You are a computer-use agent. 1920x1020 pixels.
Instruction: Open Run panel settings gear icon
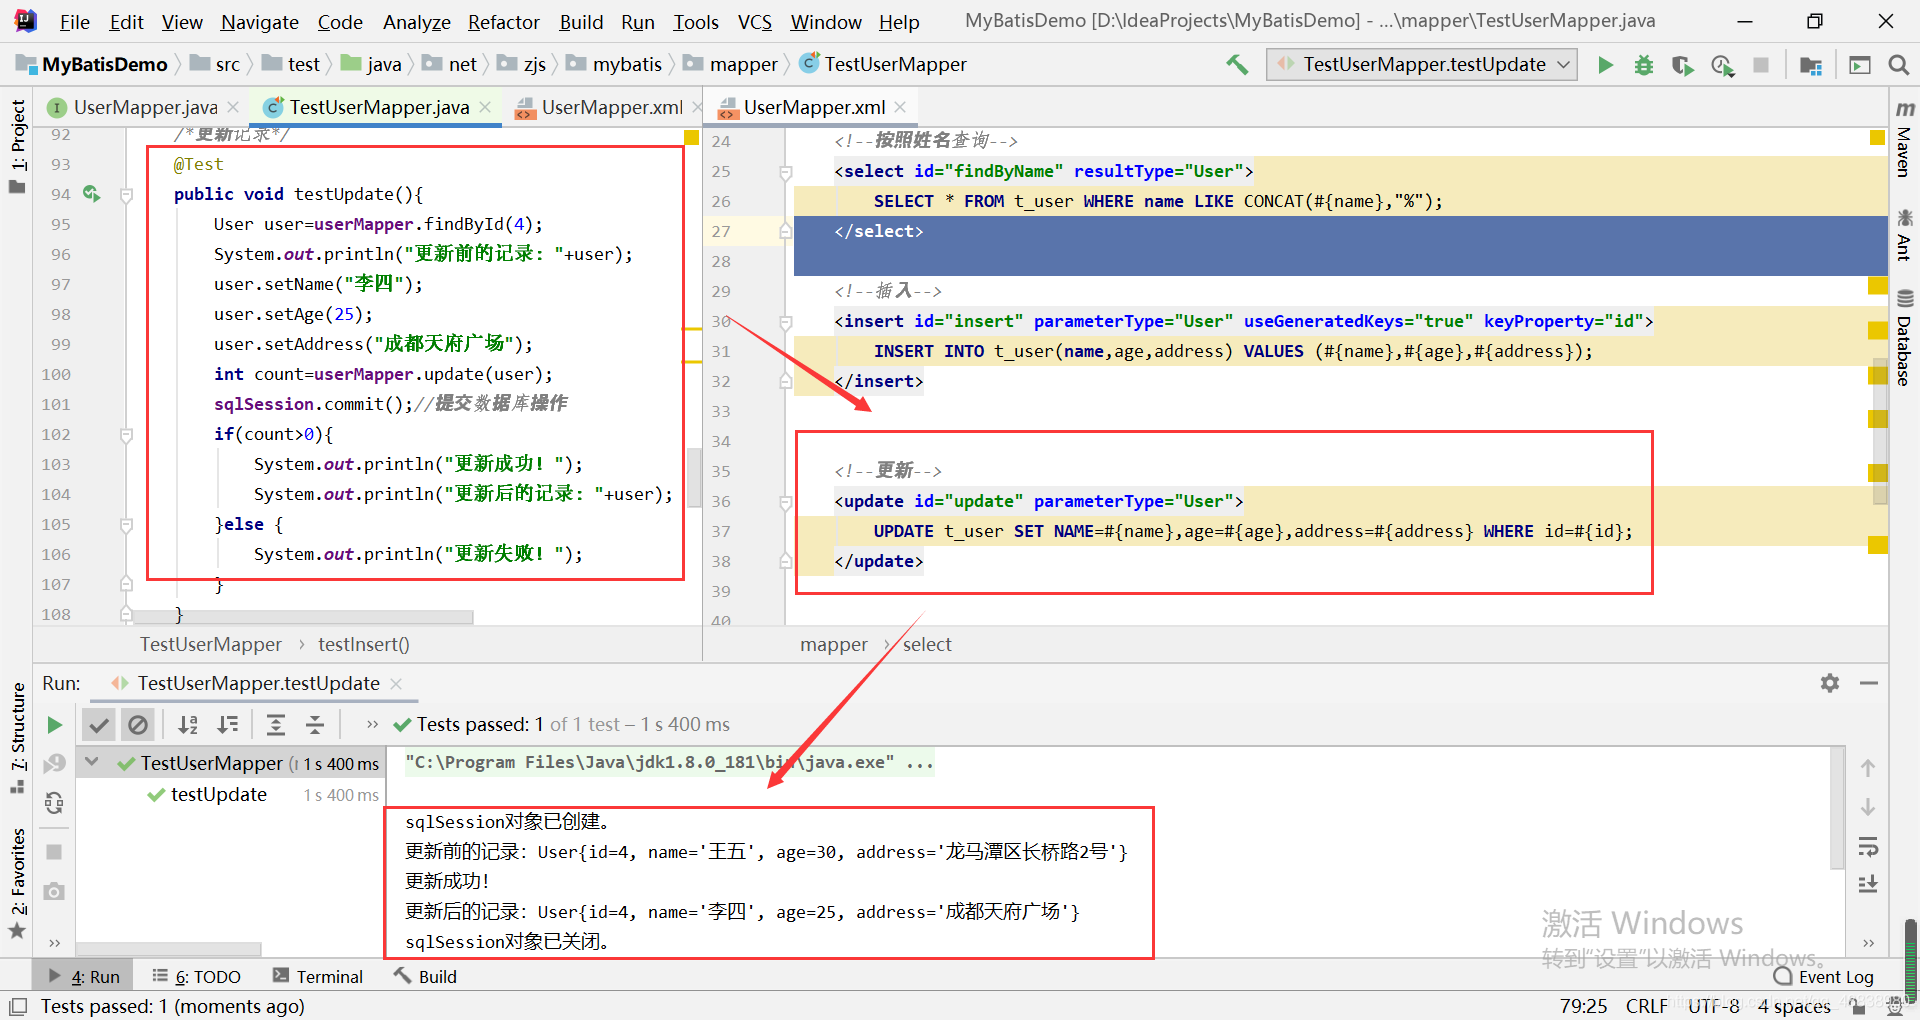pos(1830,683)
